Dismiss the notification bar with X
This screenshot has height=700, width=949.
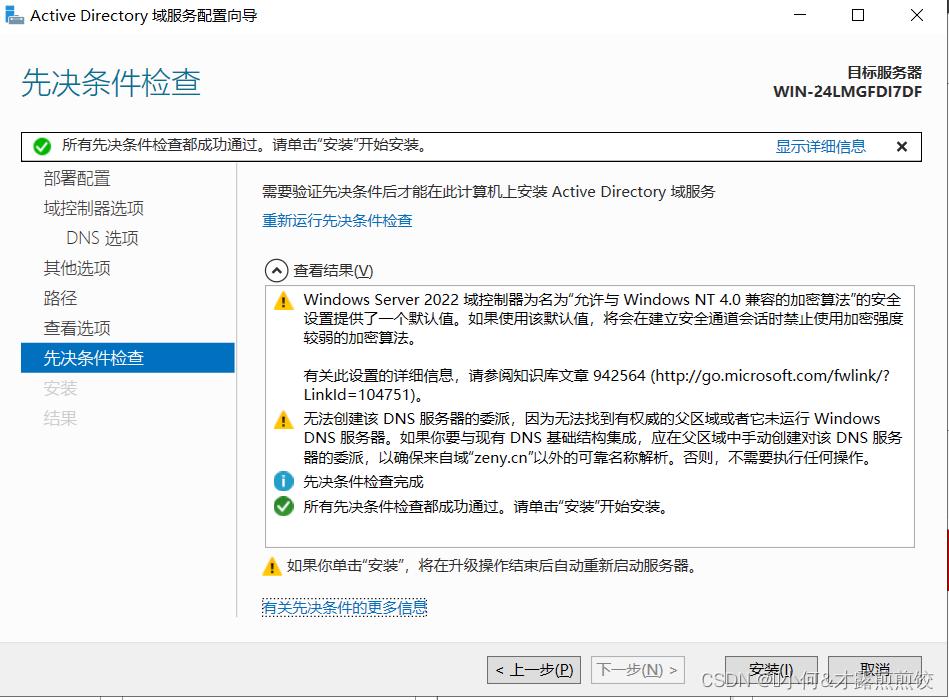point(902,146)
